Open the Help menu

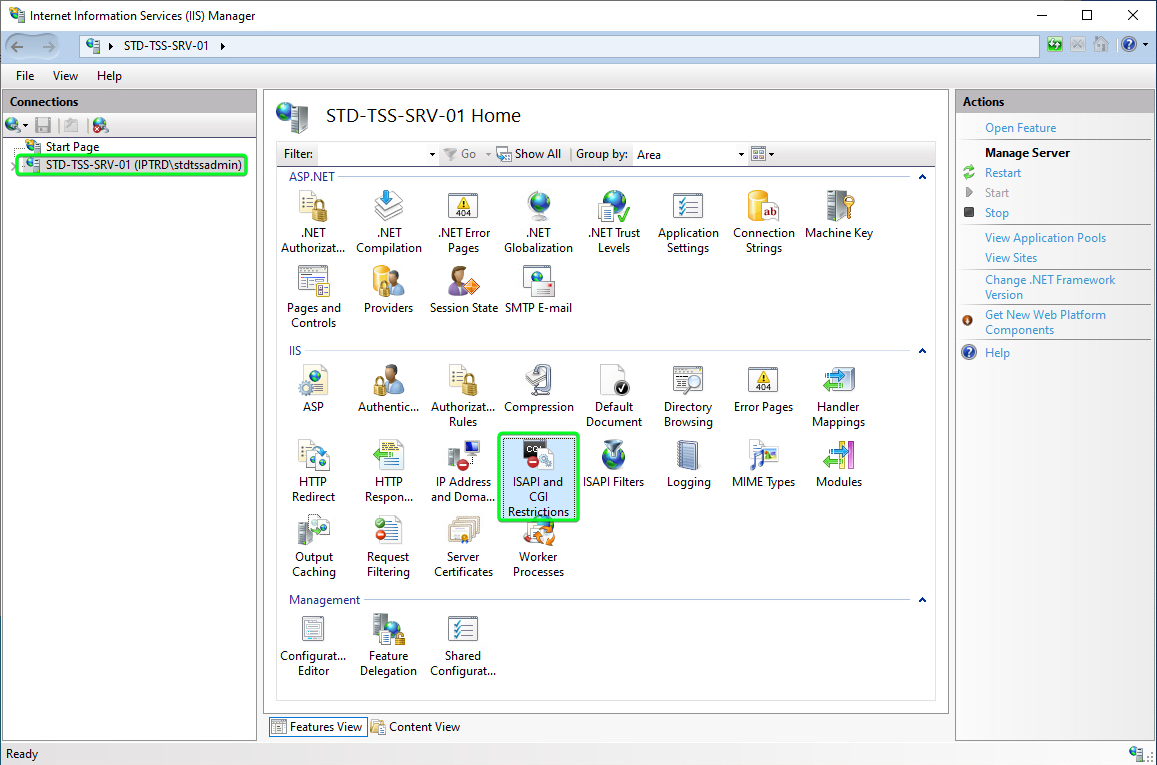click(109, 76)
